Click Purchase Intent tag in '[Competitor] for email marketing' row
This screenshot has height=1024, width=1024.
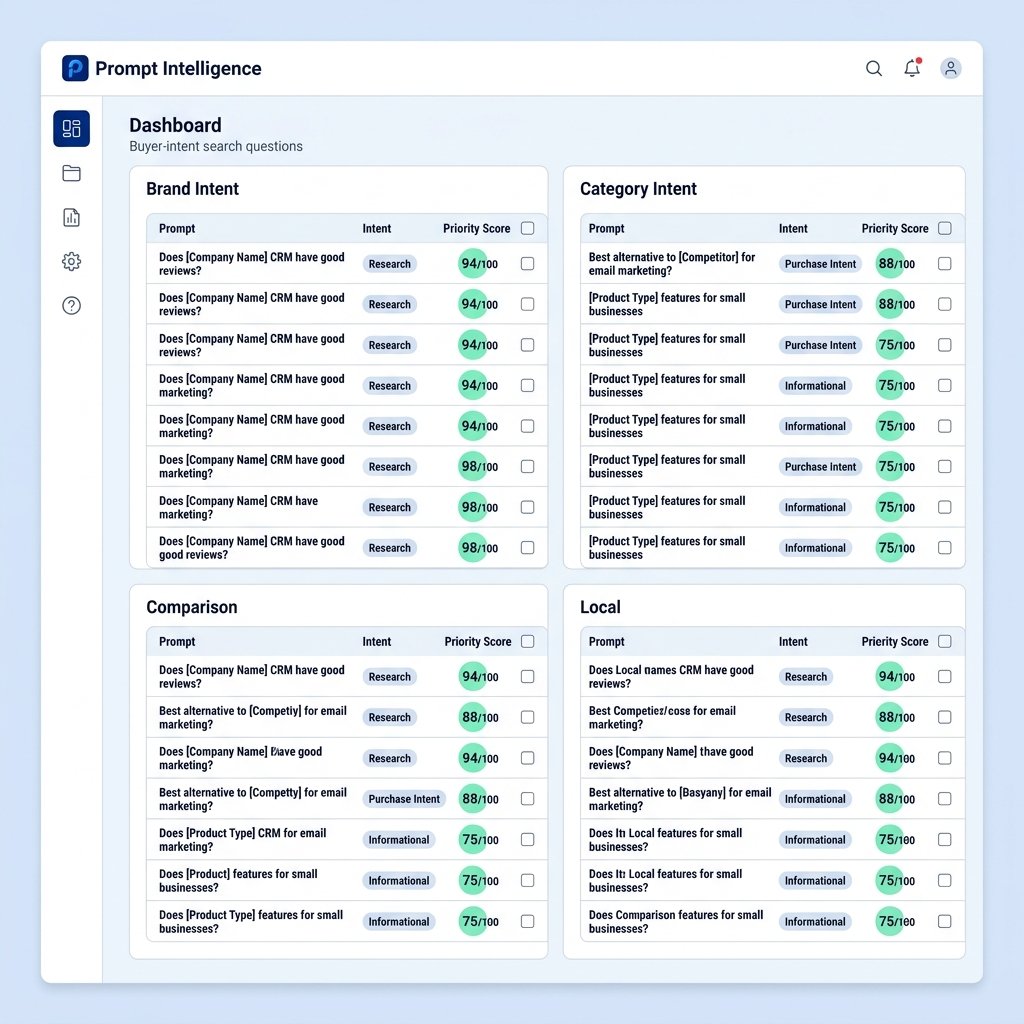click(x=820, y=264)
